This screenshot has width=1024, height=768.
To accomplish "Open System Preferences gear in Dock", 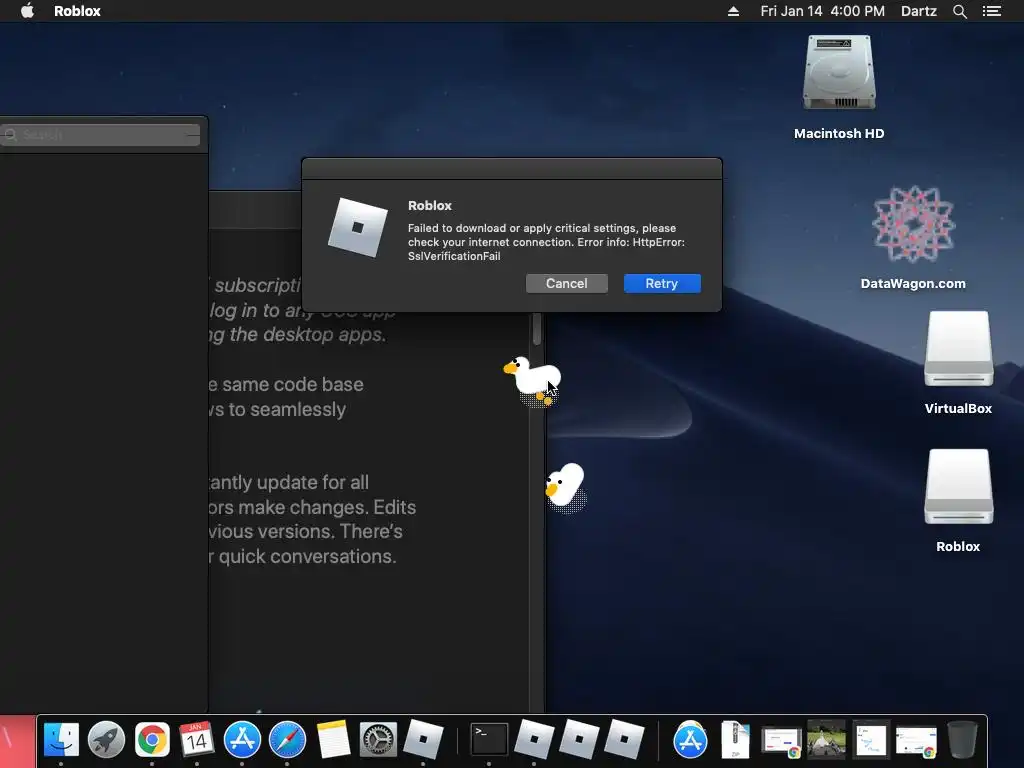I will click(x=378, y=740).
